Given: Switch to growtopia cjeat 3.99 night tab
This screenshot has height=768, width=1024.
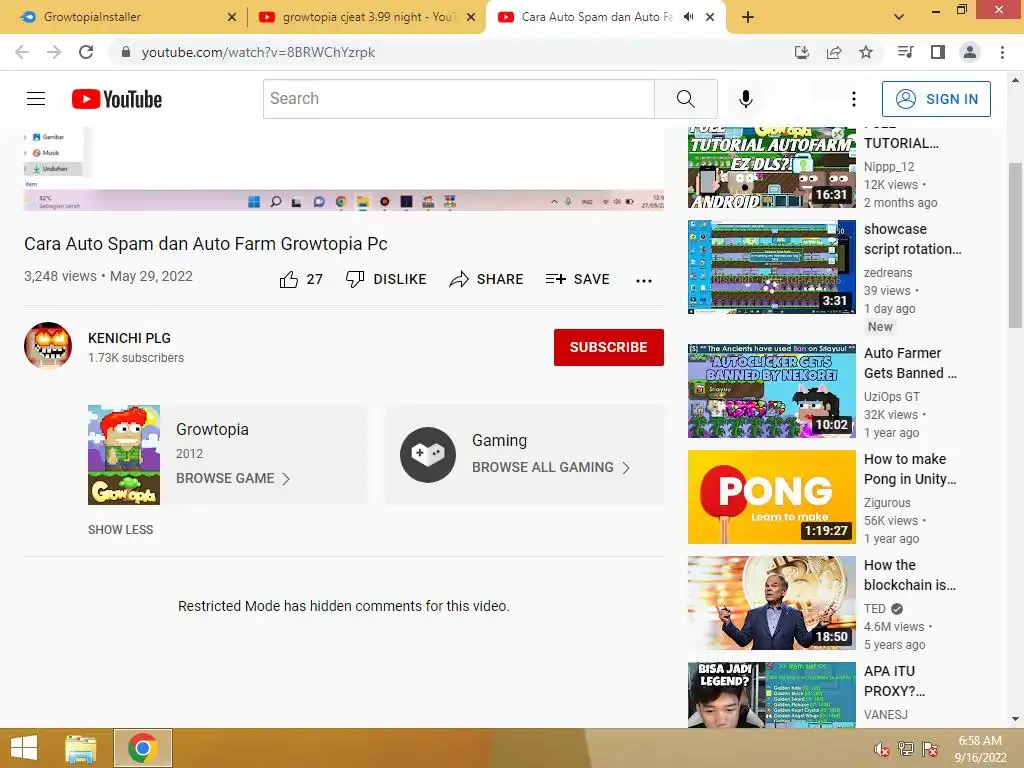Looking at the screenshot, I should (368, 17).
